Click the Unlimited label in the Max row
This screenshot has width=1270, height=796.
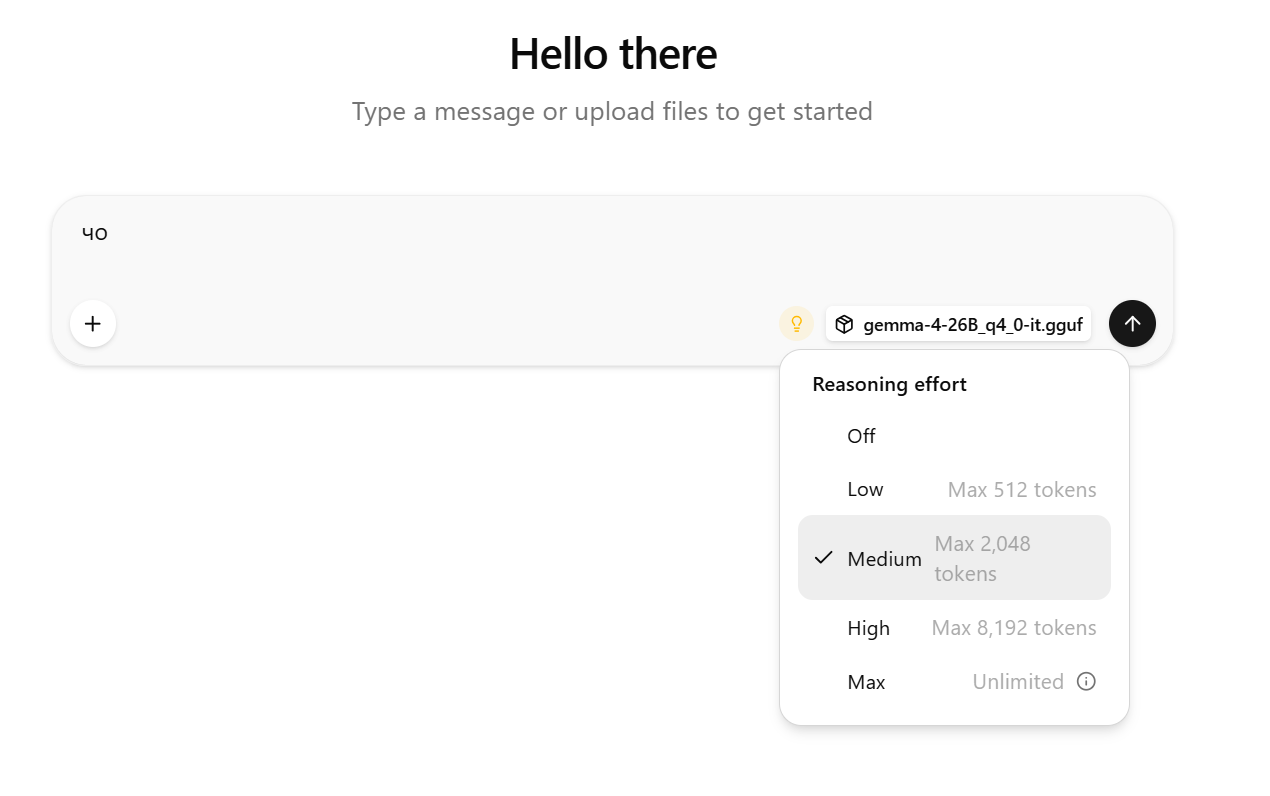[1018, 682]
